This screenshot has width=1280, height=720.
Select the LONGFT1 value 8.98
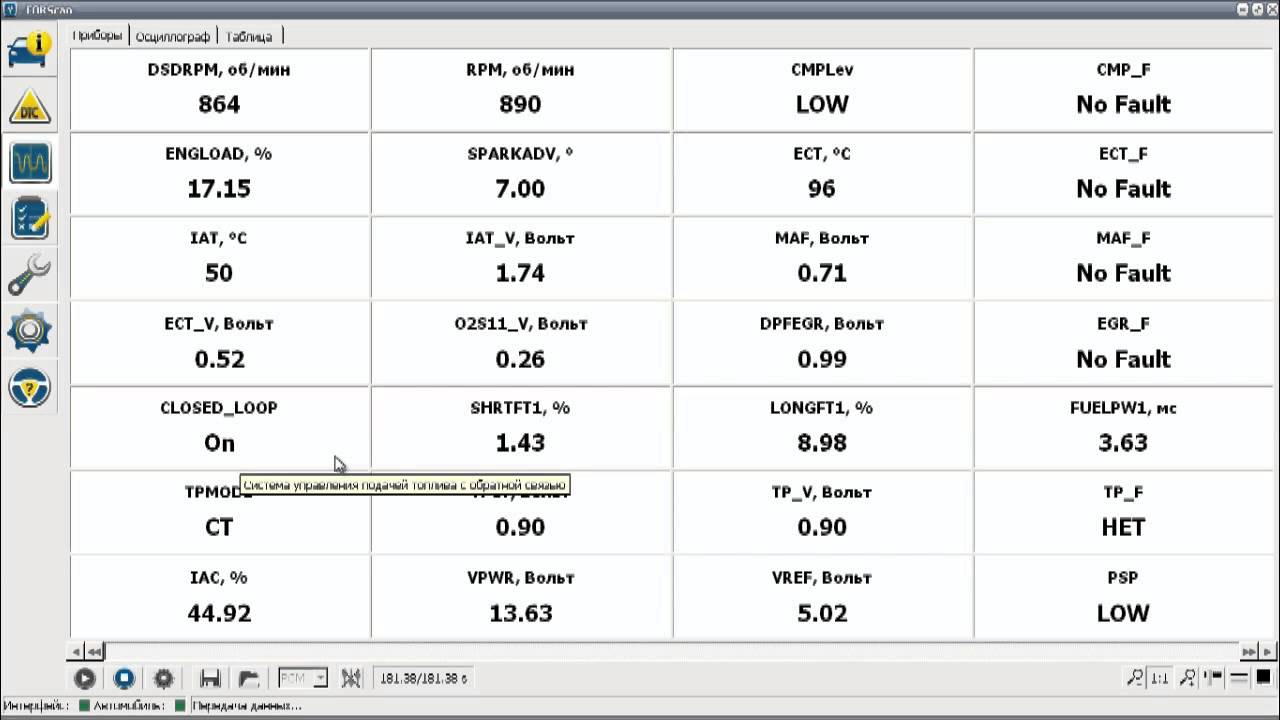pyautogui.click(x=822, y=443)
